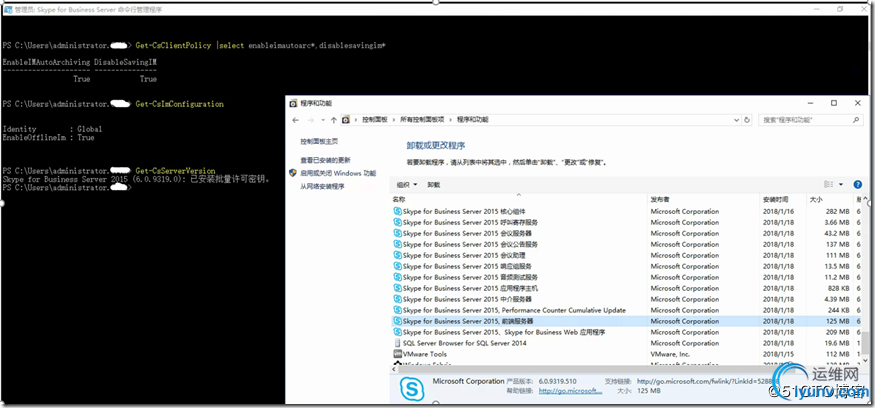Screen dimensions: 875x408
Task: Click Get-CsImConfiguration command in shell
Action: [180, 104]
